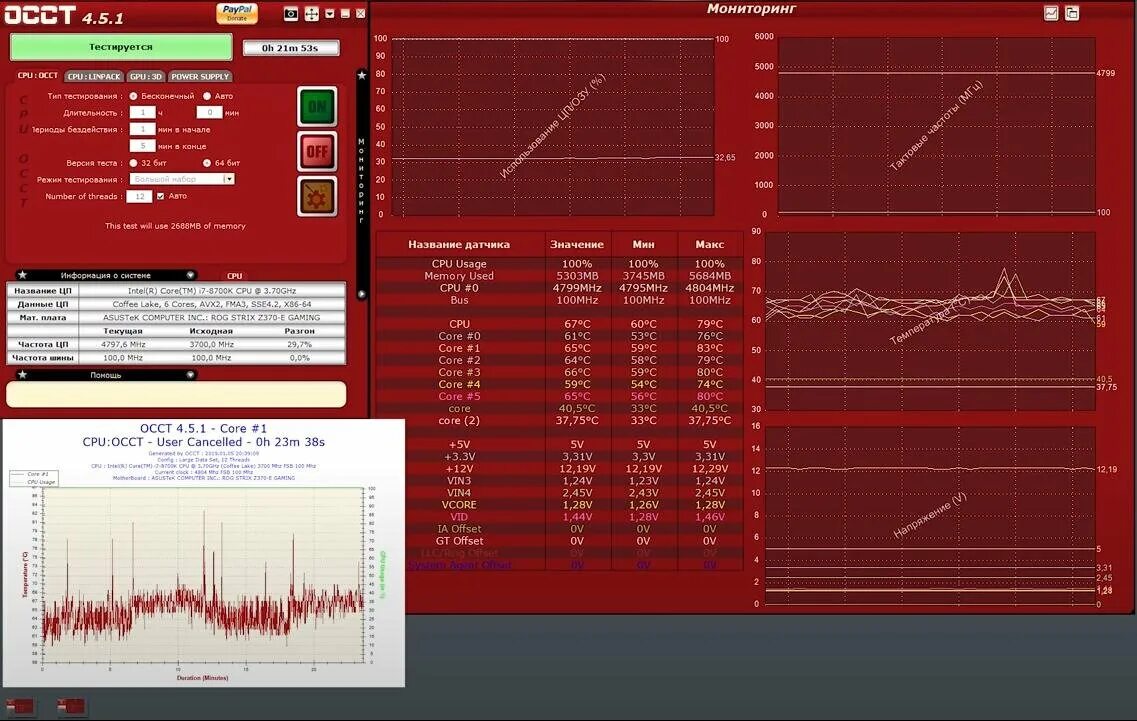Take a screenshot with the camera icon
Viewport: 1137px width, 721px height.
tap(291, 14)
